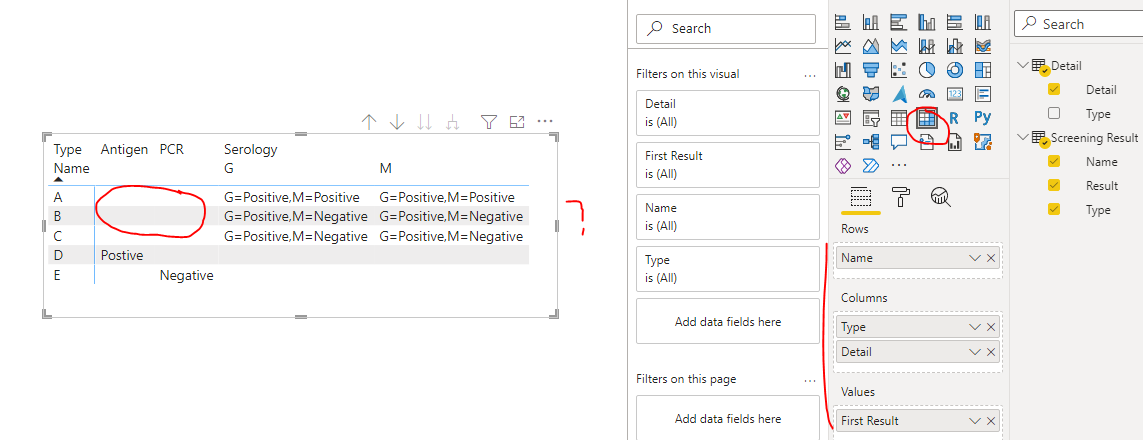The width and height of the screenshot is (1143, 440).
Task: Switch to Format paint roller tab
Action: pos(901,197)
